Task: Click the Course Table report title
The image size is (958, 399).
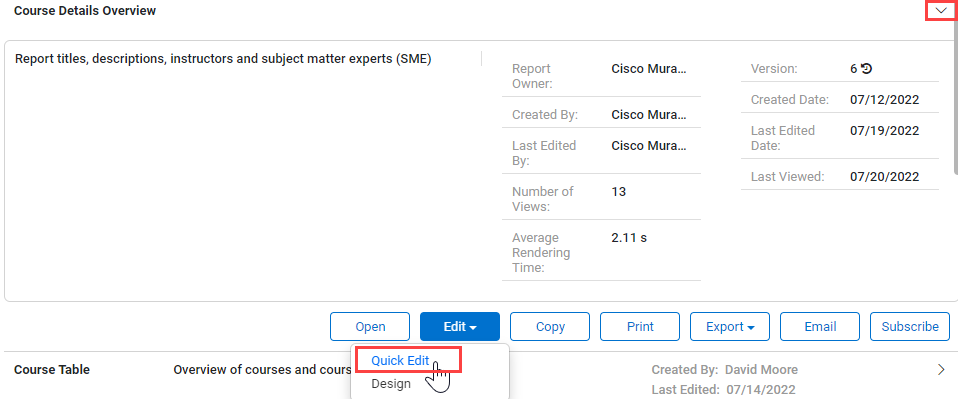Action: point(52,370)
